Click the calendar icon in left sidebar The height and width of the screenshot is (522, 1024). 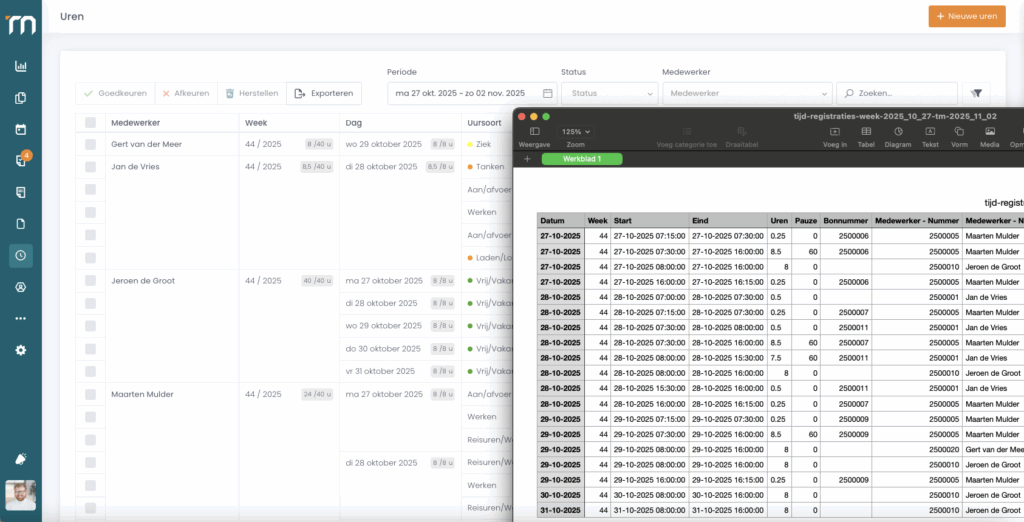(20, 129)
